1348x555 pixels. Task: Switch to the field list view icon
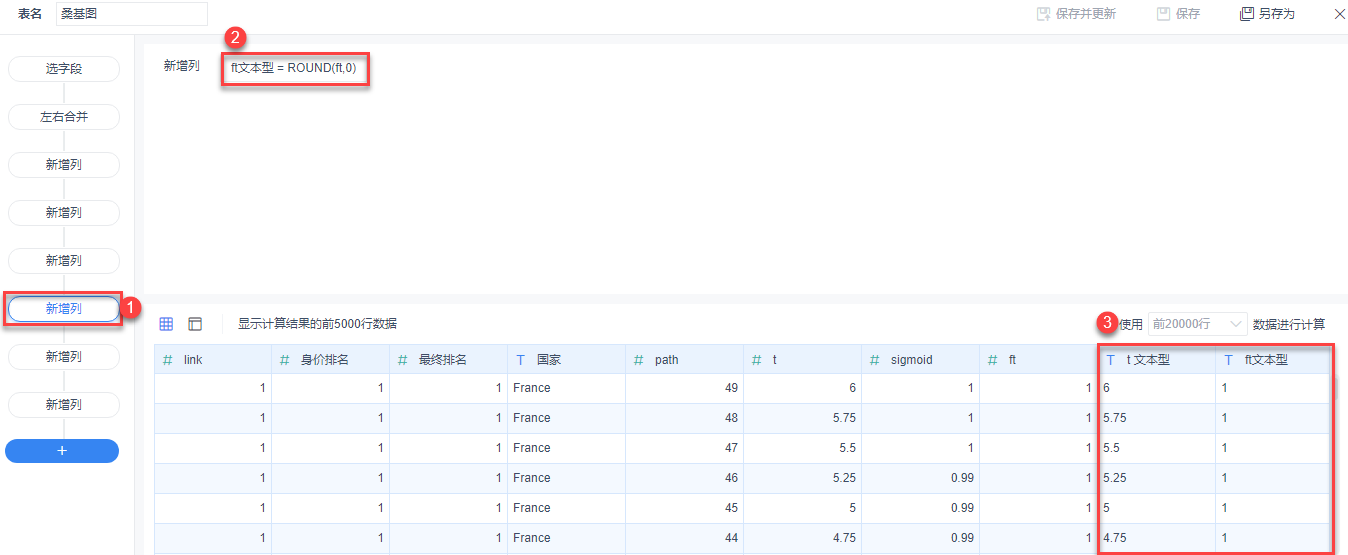coord(195,324)
